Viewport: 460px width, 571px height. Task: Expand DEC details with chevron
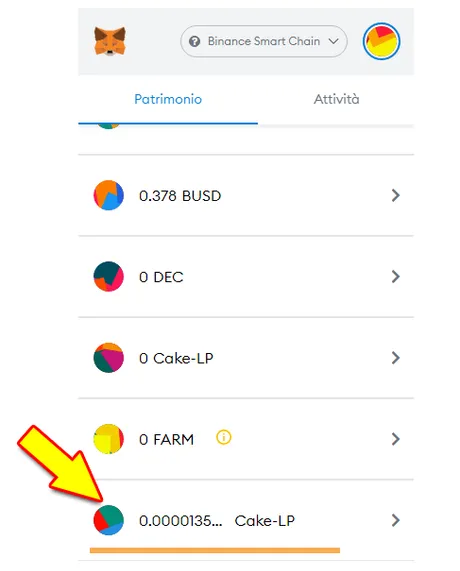coord(396,277)
